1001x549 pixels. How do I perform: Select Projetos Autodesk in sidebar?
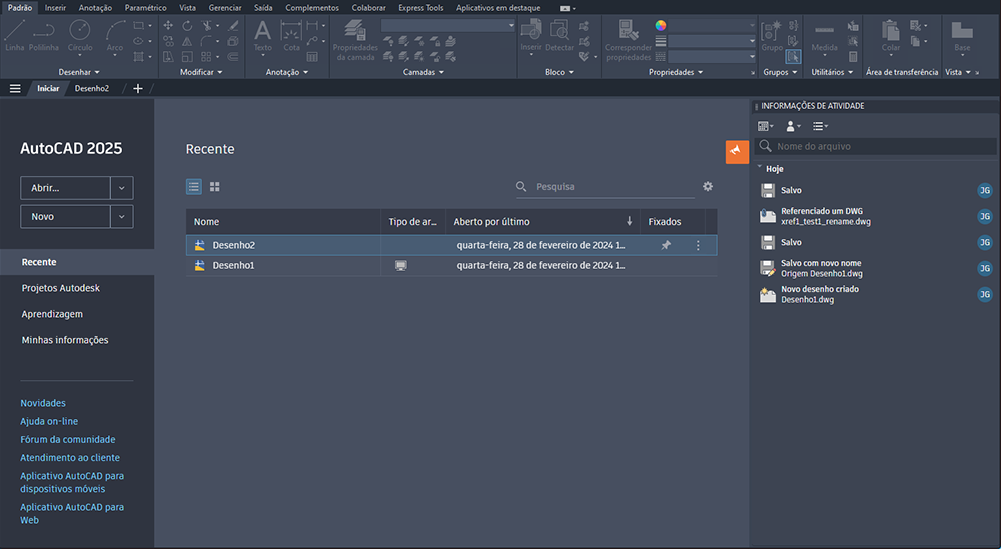coord(61,288)
